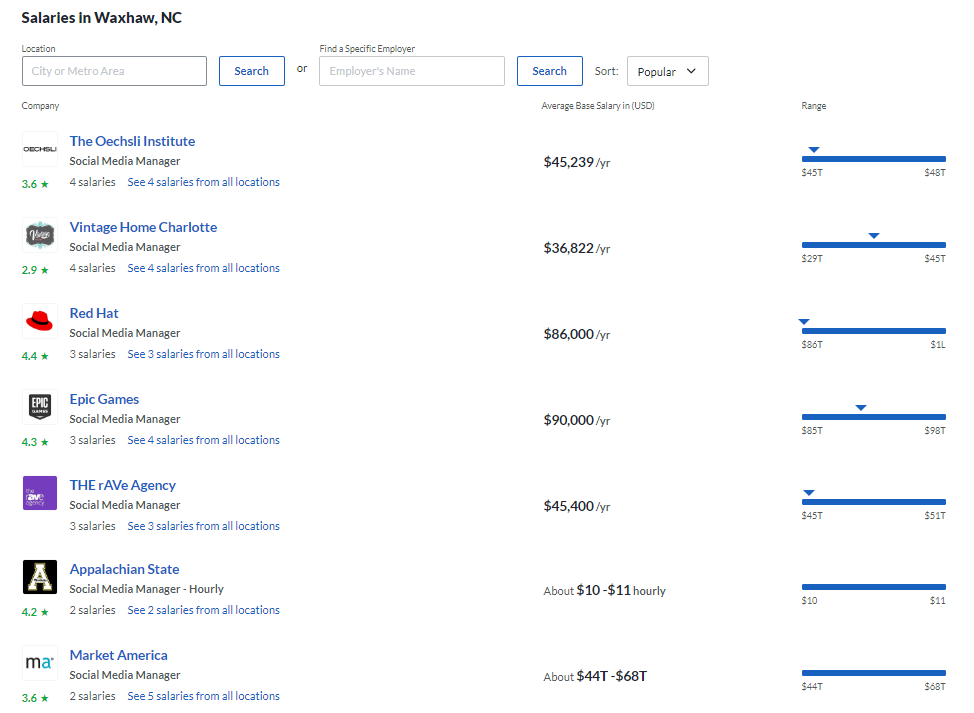Click the About $10-$11 hourly value

[604, 590]
